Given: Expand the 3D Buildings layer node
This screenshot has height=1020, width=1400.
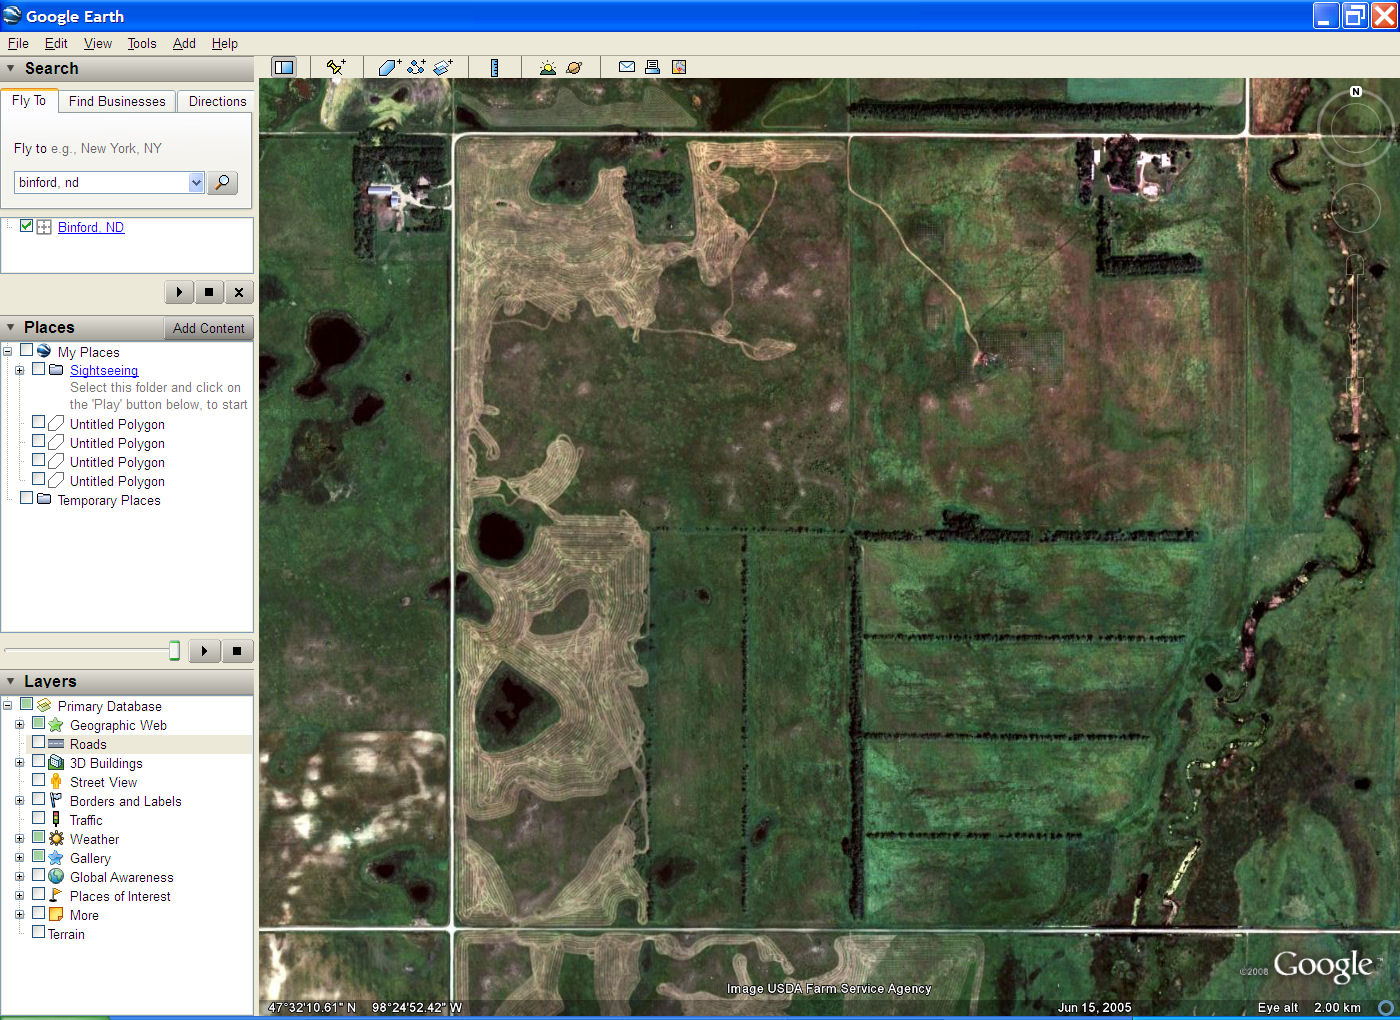Looking at the screenshot, I should tap(19, 763).
